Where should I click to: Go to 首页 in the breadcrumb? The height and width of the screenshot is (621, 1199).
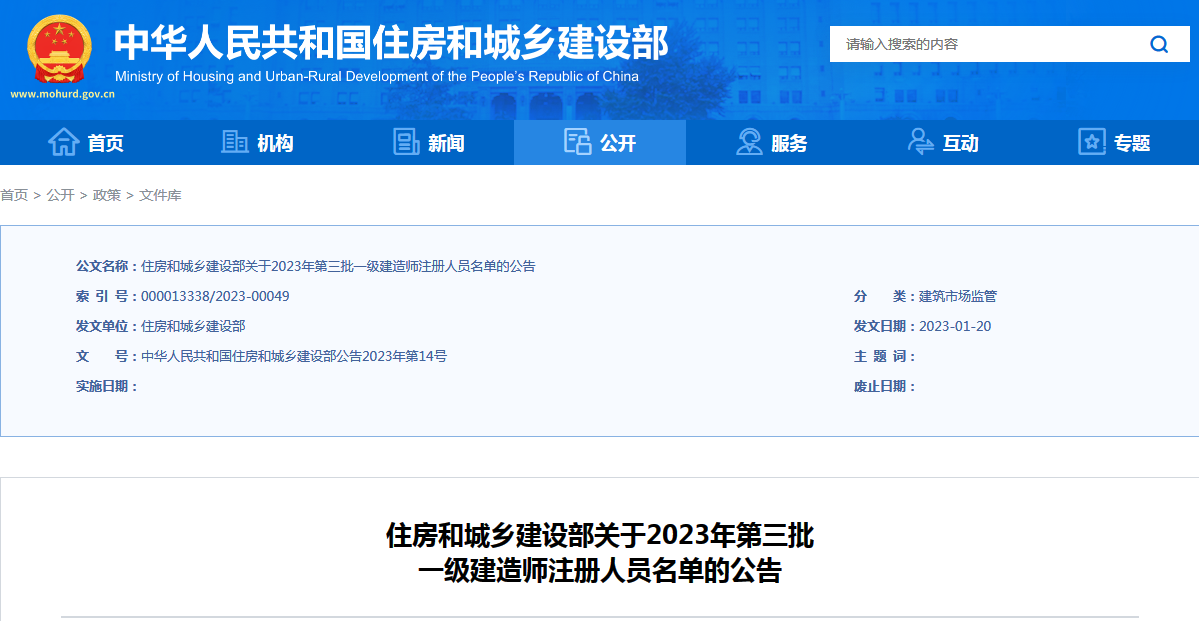tap(14, 196)
